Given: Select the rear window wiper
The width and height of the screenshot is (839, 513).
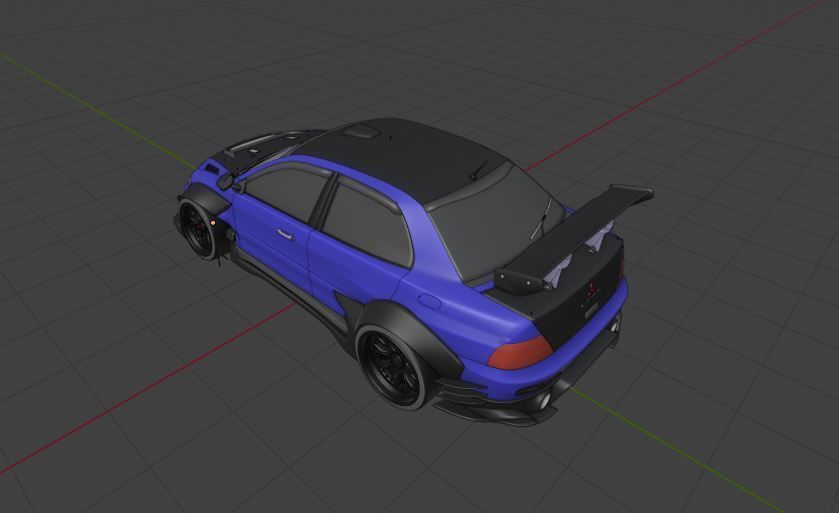Looking at the screenshot, I should pyautogui.click(x=540, y=219).
